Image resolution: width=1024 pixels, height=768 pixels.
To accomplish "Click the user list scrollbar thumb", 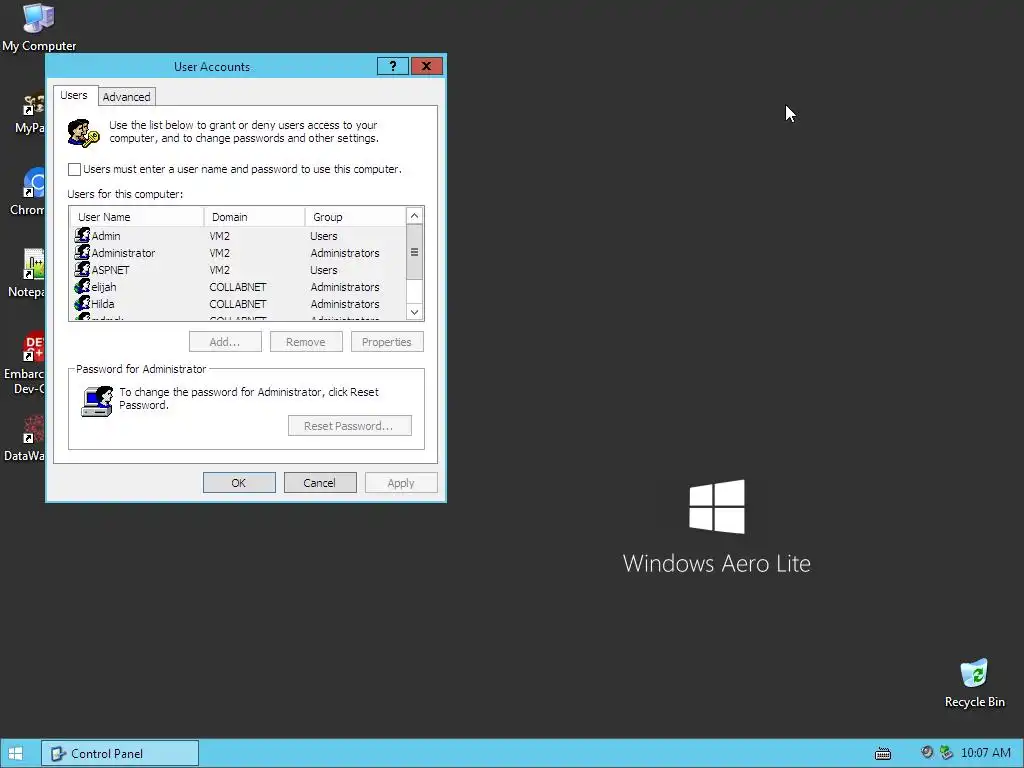I will (x=414, y=252).
